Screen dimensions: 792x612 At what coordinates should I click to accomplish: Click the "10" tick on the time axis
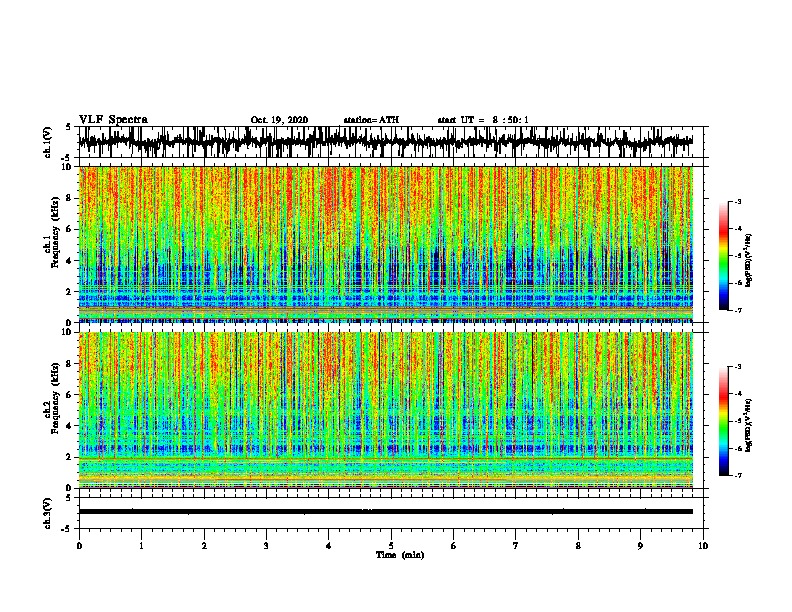703,546
